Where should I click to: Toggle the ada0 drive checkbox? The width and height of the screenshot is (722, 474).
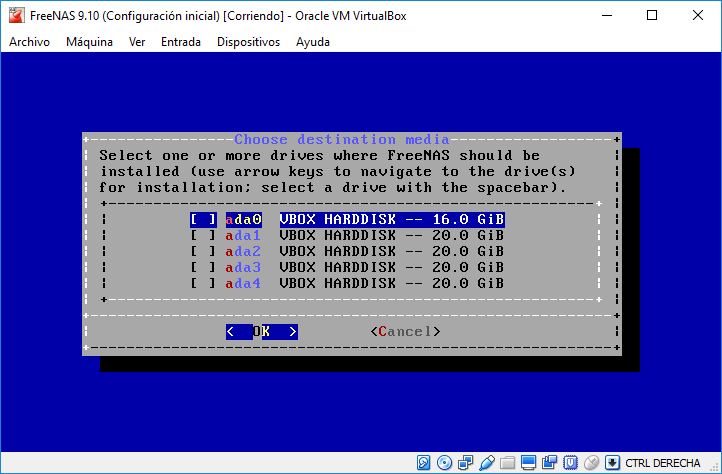203,219
